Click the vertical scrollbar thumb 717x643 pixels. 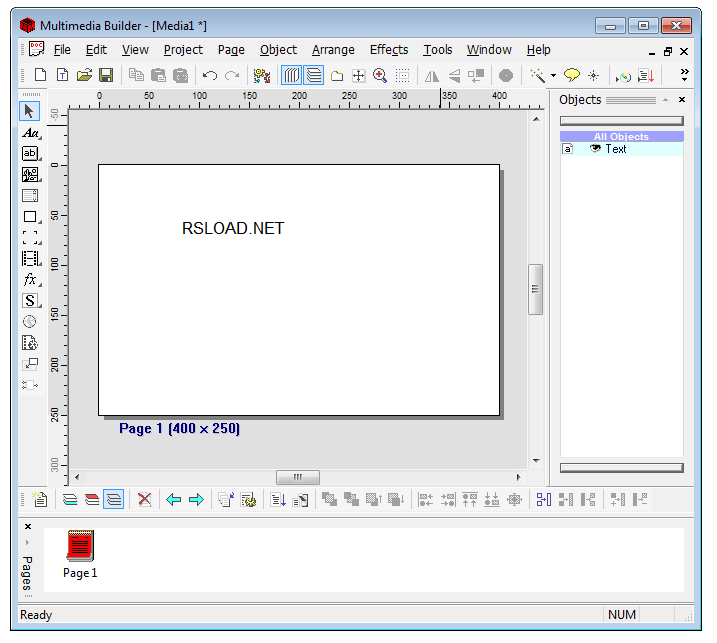coord(535,289)
